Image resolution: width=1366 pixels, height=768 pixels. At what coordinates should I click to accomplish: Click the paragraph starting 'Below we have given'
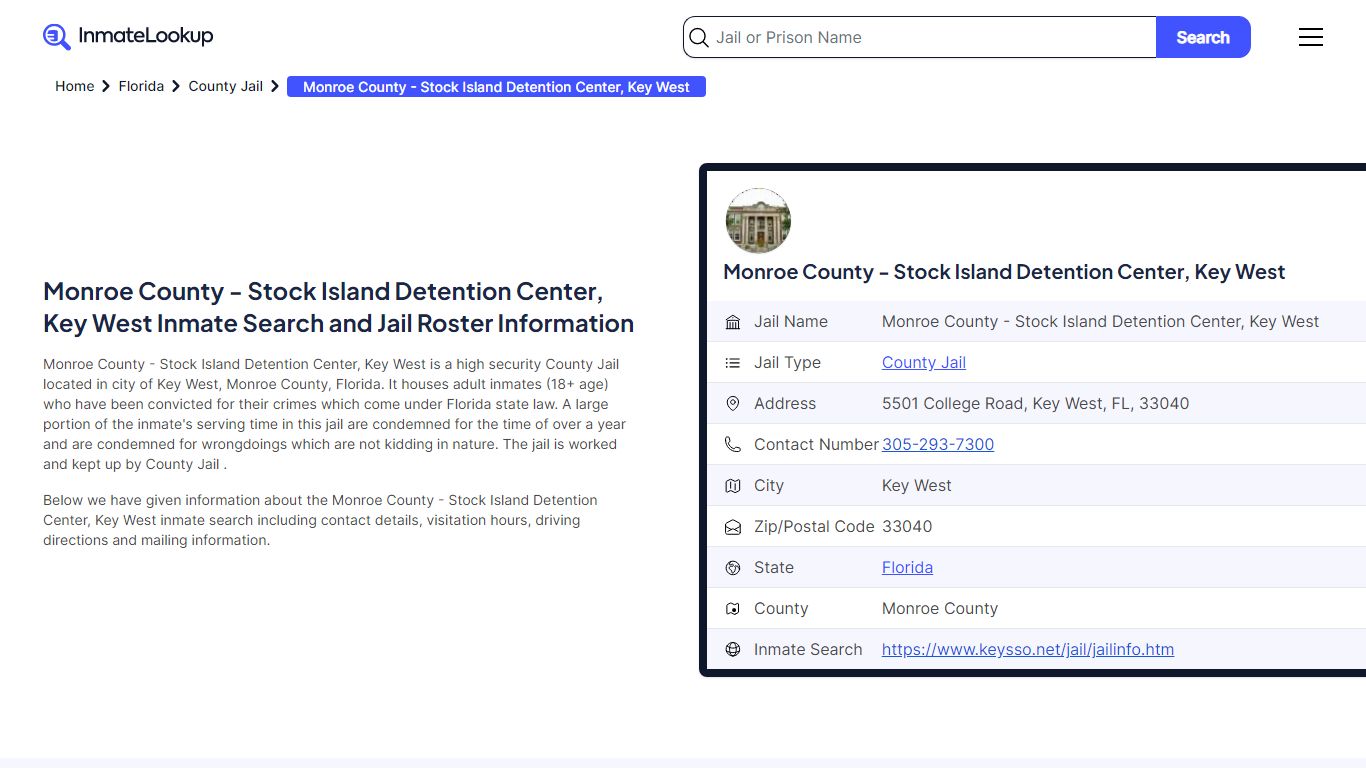320,520
